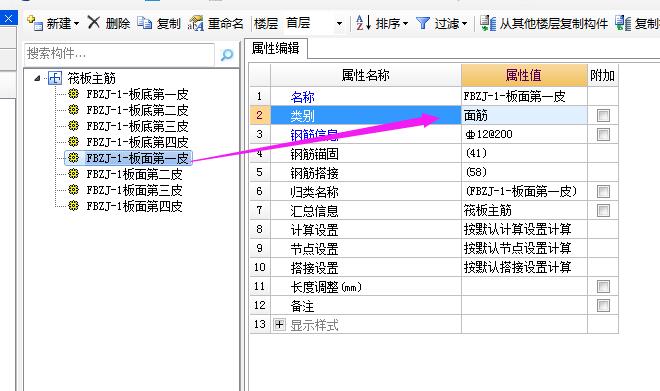Viewport: 660px width, 391px height.
Task: Toggle 附加 checkbox for 类别 row
Action: tap(603, 115)
